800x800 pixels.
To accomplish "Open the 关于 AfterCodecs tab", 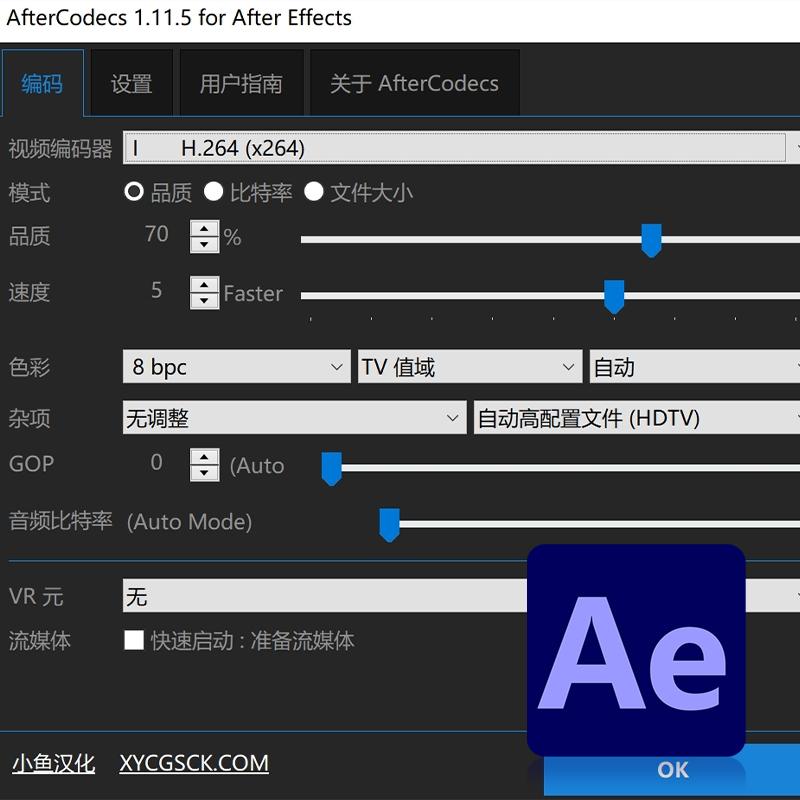I will tap(414, 83).
